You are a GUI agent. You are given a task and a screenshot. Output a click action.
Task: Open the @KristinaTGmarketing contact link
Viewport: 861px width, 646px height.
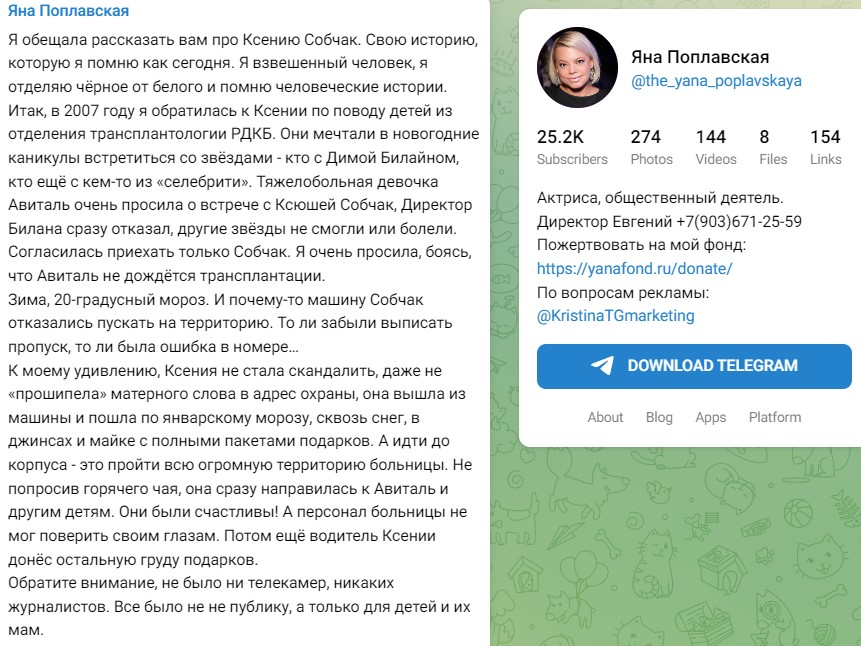tap(616, 316)
